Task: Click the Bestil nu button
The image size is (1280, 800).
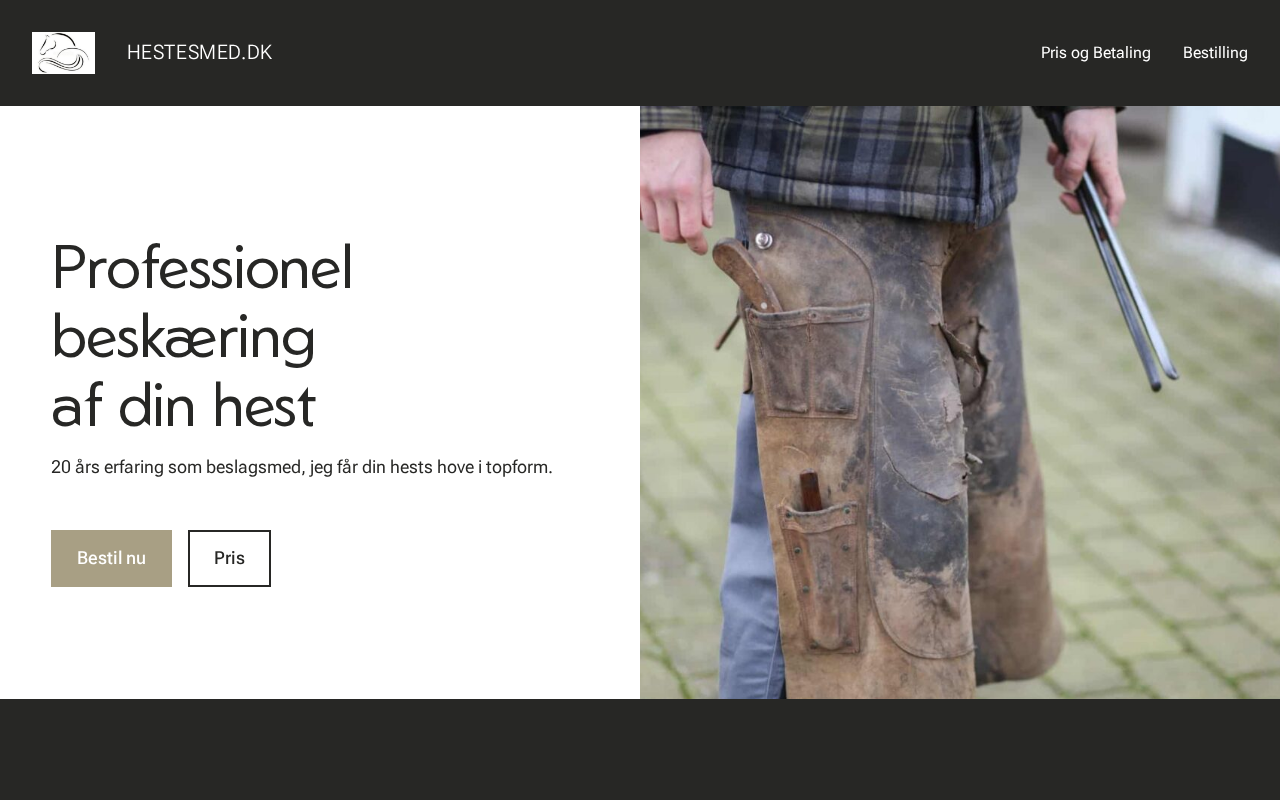Action: point(111,558)
